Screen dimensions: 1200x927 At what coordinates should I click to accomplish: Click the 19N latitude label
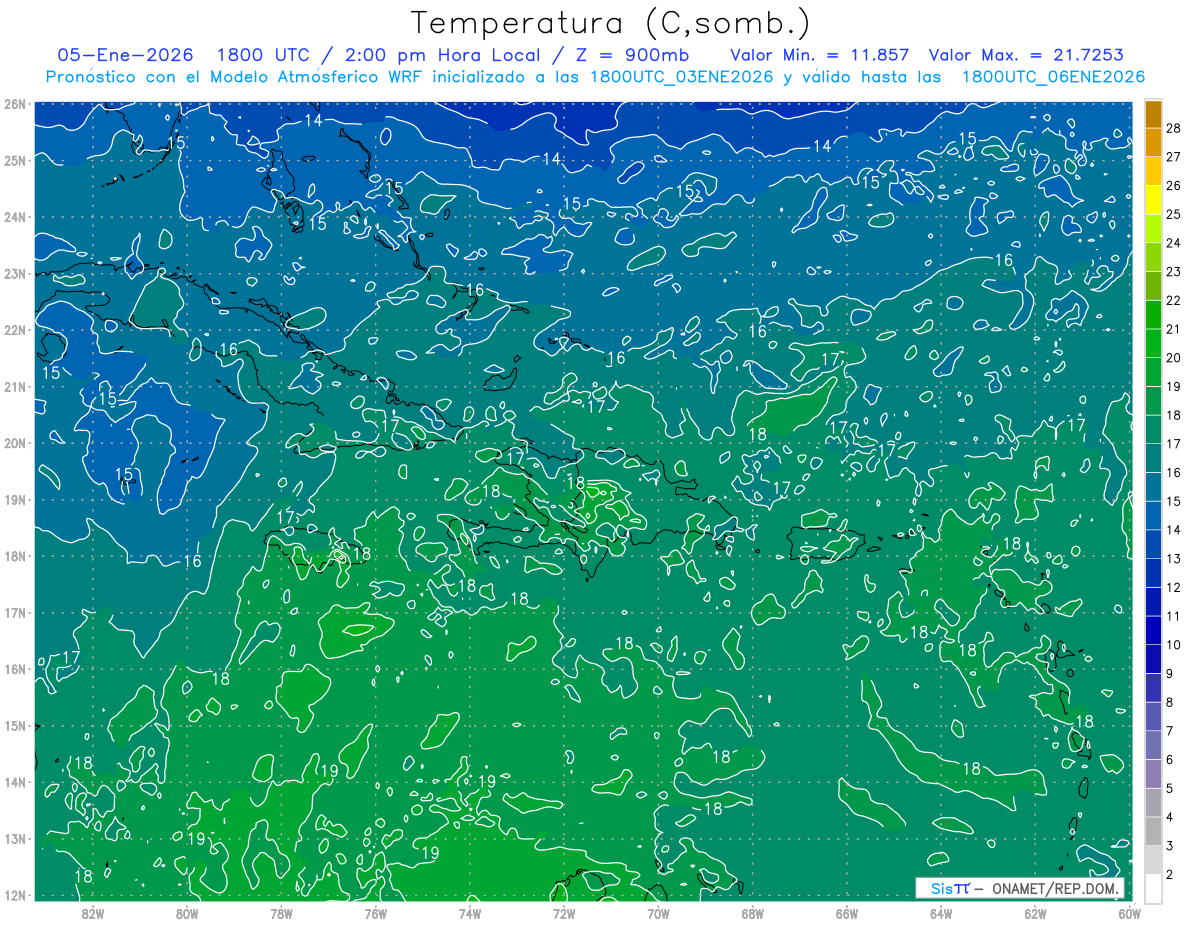pyautogui.click(x=15, y=500)
